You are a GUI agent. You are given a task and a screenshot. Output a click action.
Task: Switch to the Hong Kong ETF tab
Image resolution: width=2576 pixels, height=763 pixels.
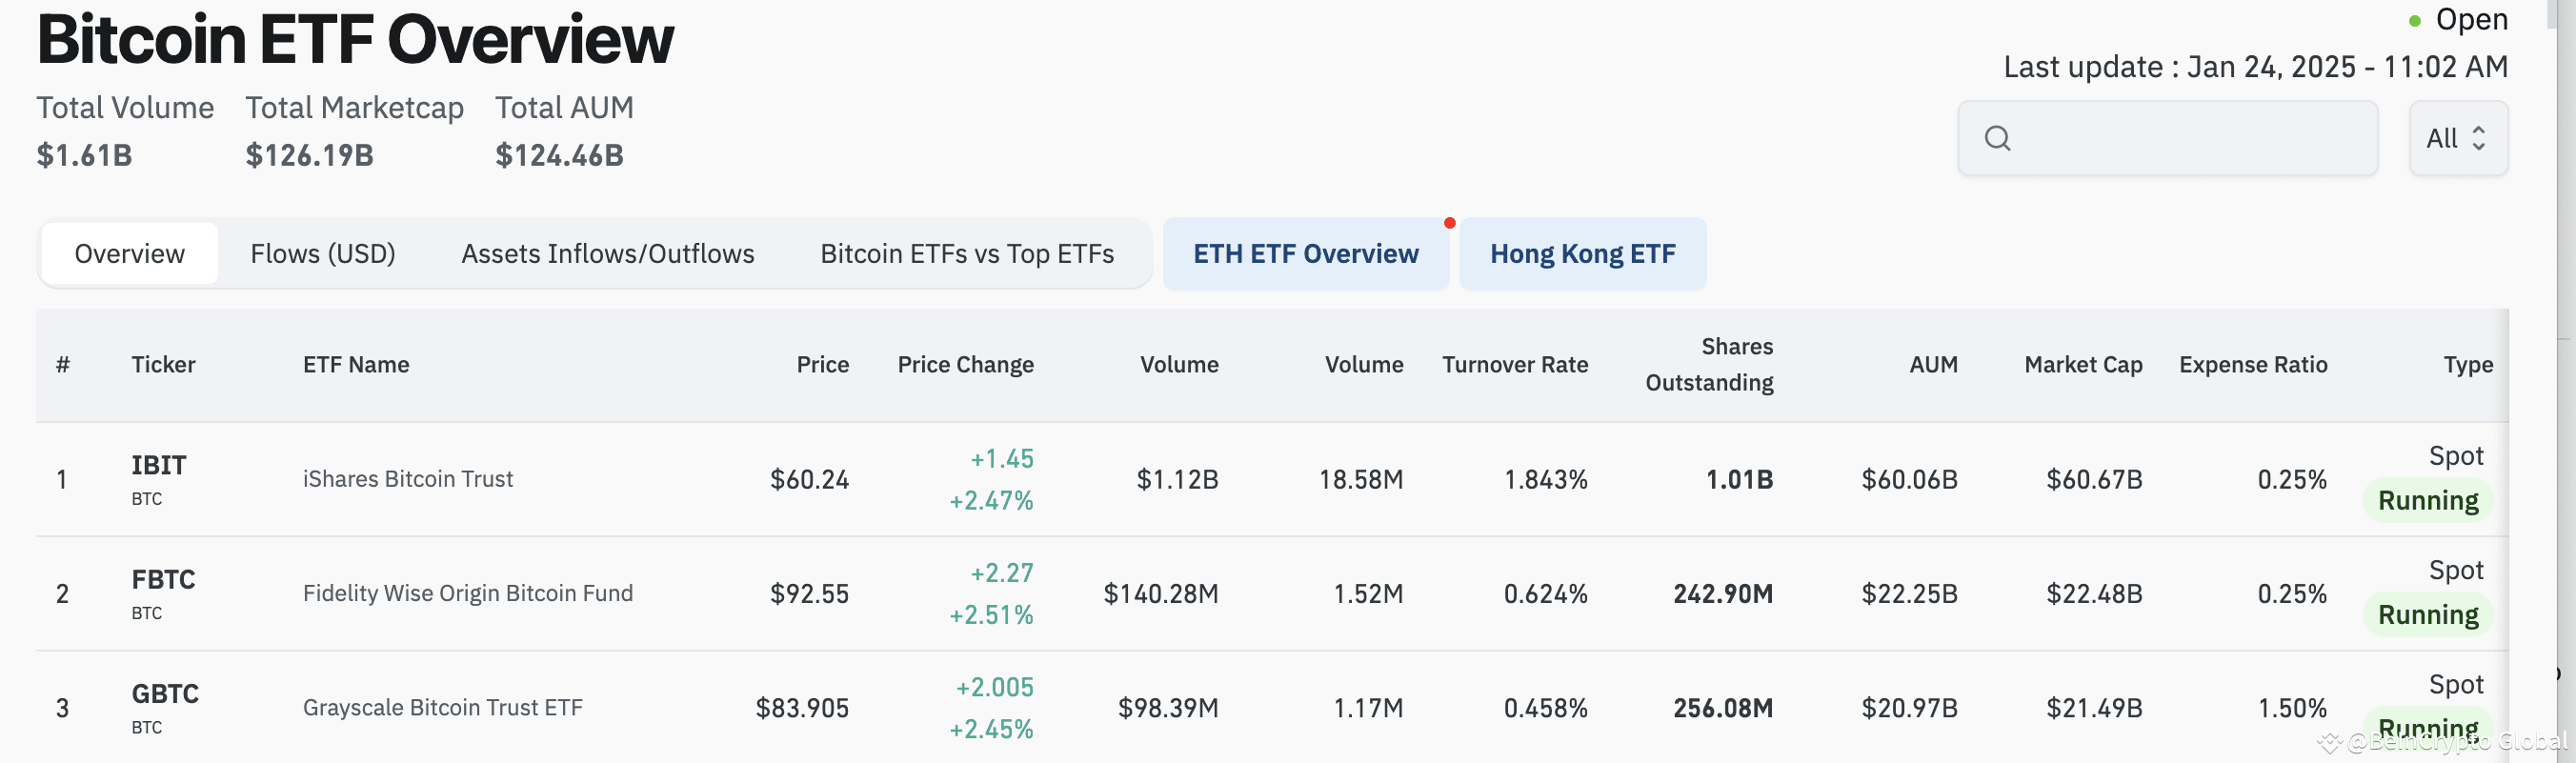(1582, 253)
